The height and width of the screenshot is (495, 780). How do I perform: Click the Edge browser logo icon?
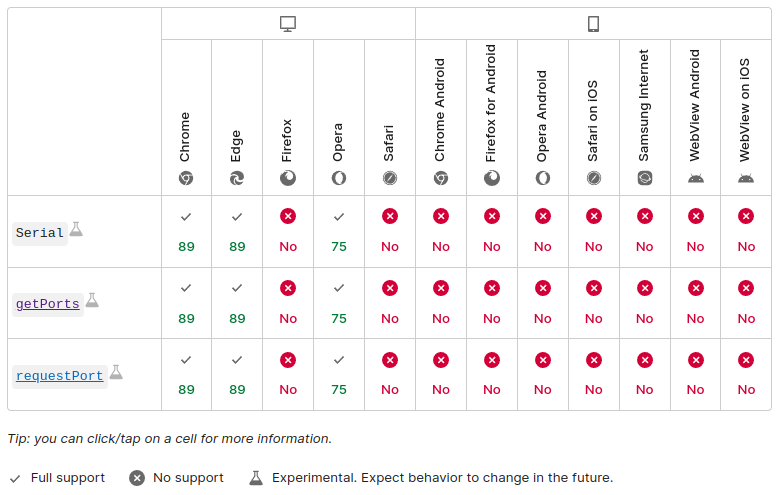(x=237, y=178)
